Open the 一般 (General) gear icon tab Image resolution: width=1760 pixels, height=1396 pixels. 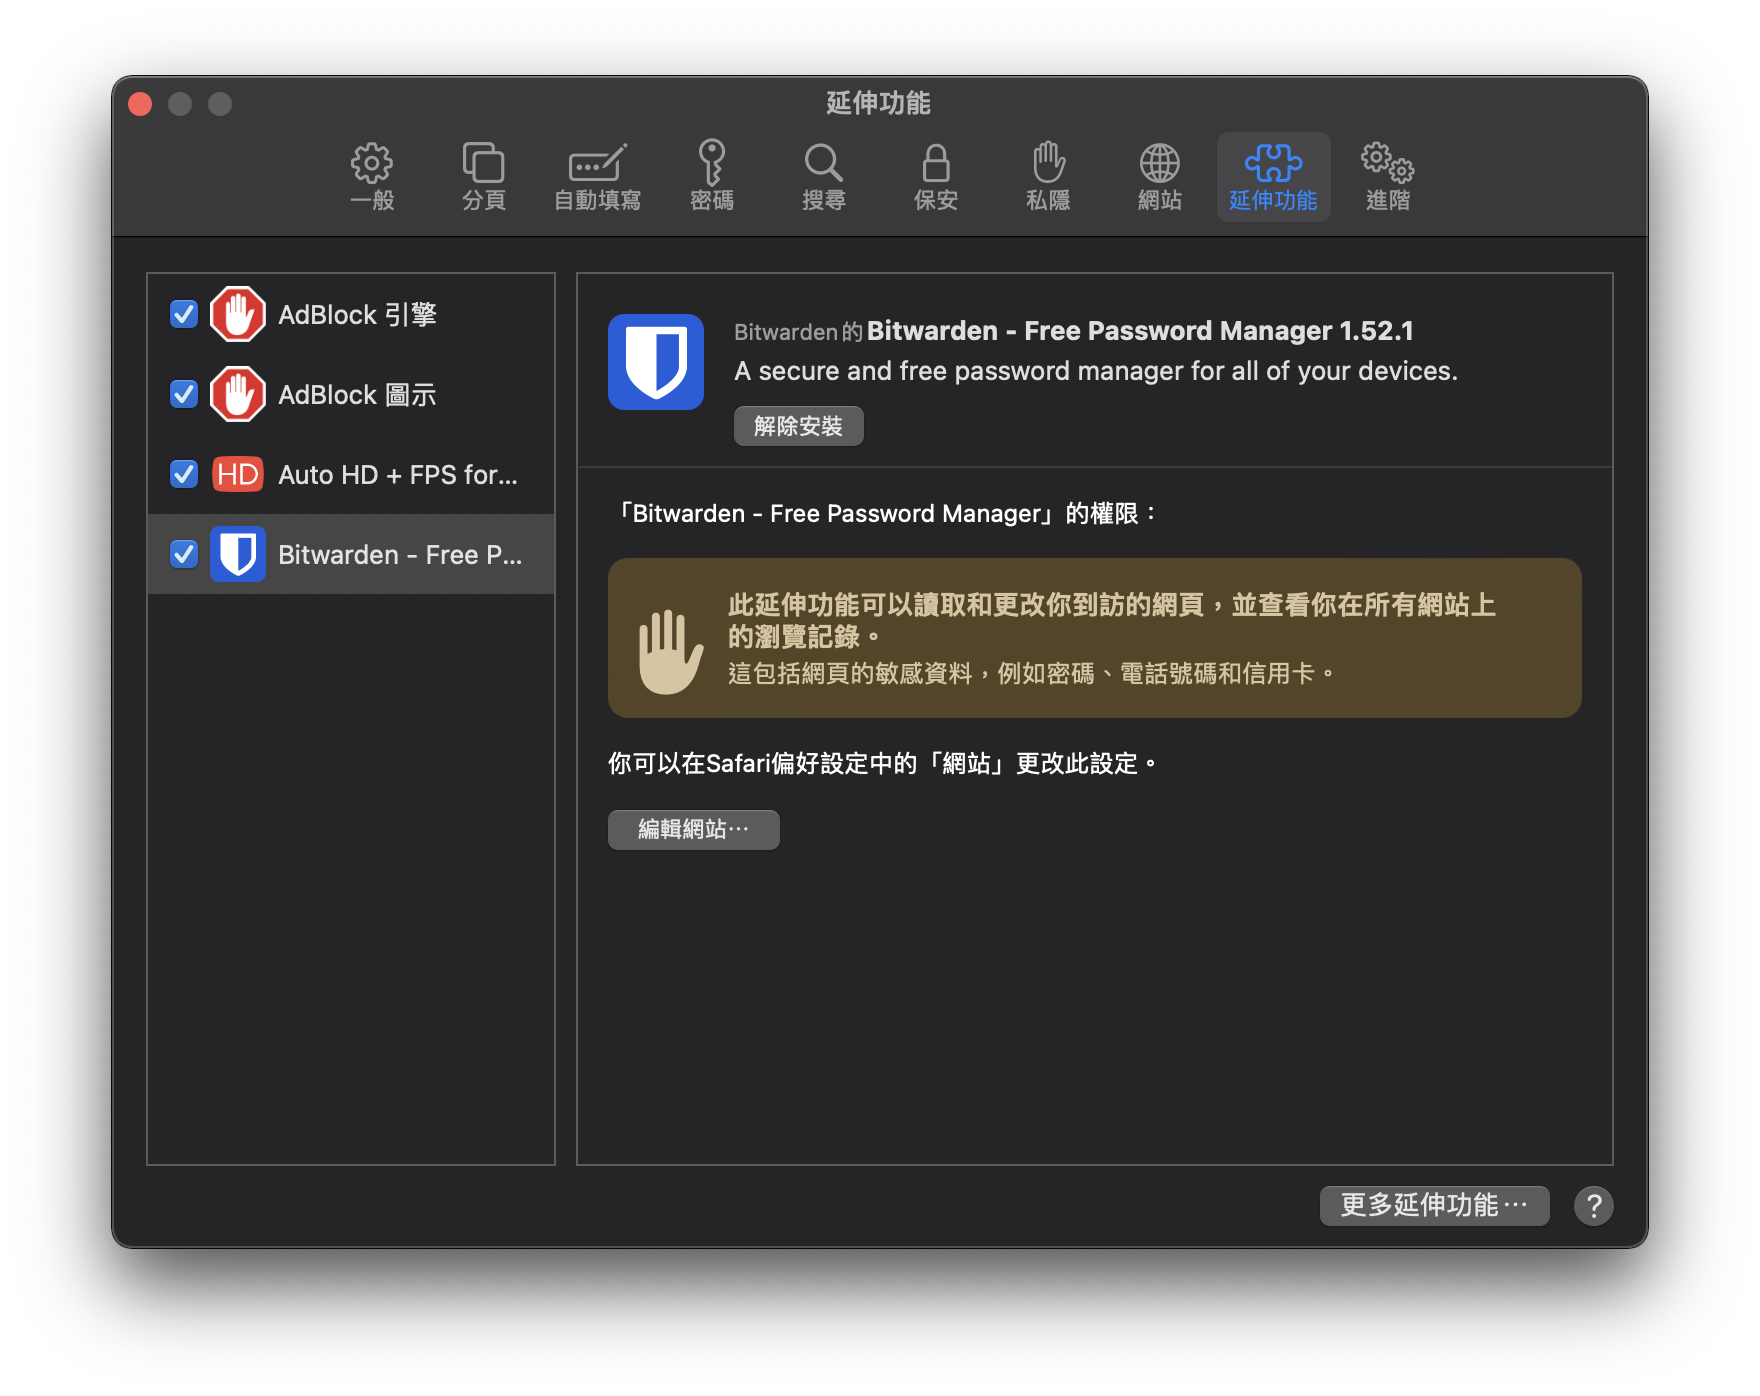click(372, 177)
